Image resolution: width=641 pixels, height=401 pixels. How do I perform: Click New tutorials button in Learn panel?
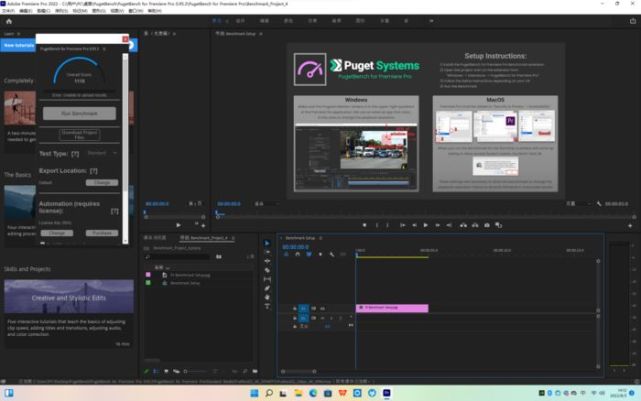click(18, 45)
